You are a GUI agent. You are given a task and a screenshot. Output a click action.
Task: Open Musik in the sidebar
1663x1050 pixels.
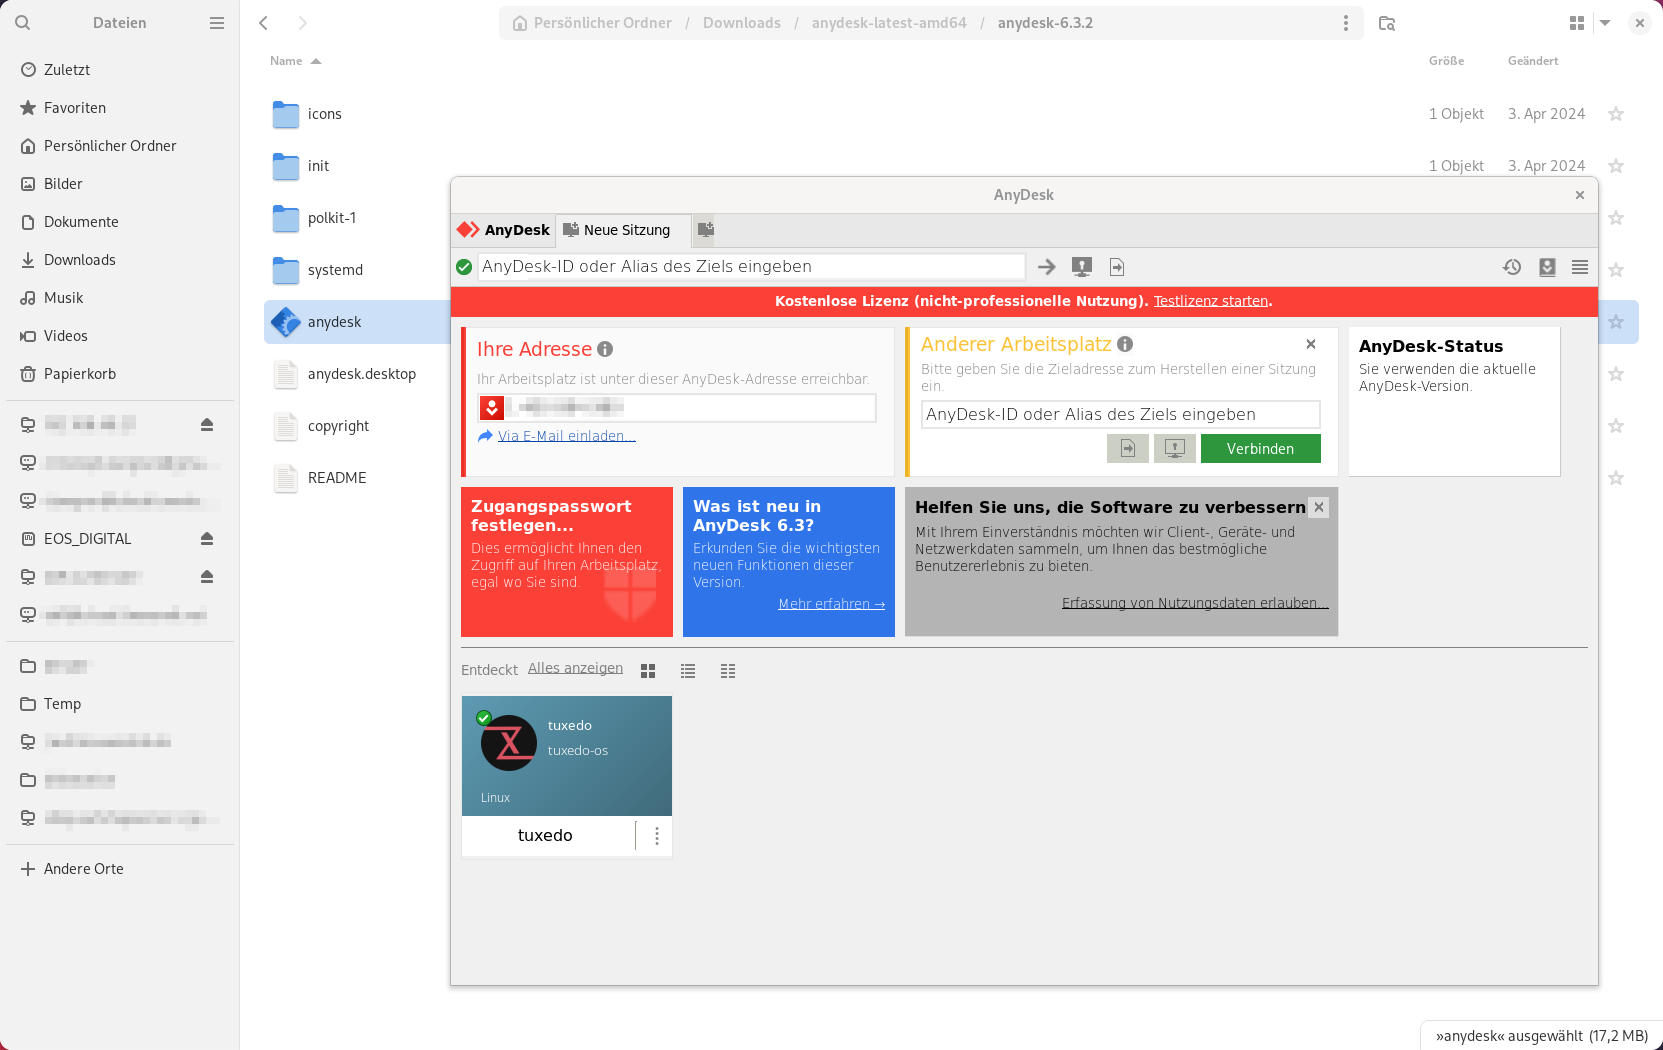click(120, 298)
